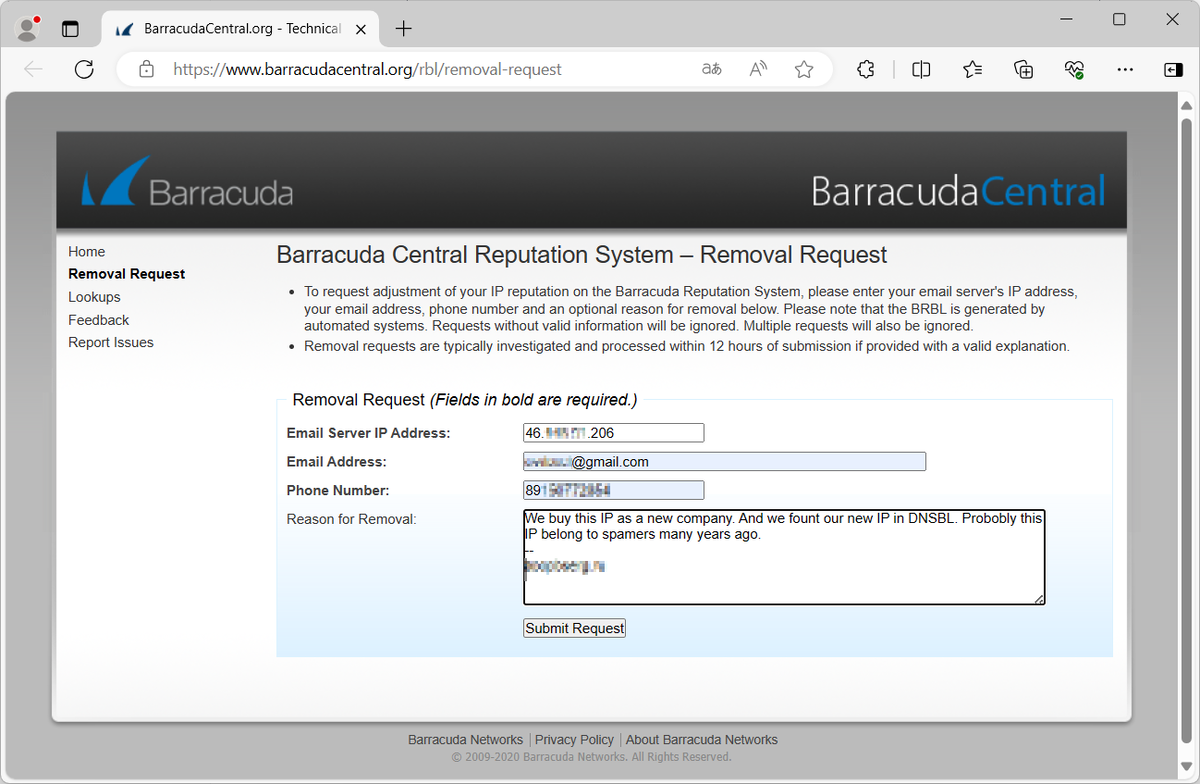
Task: Click the 'Phone Number:' label
Action: pos(338,490)
